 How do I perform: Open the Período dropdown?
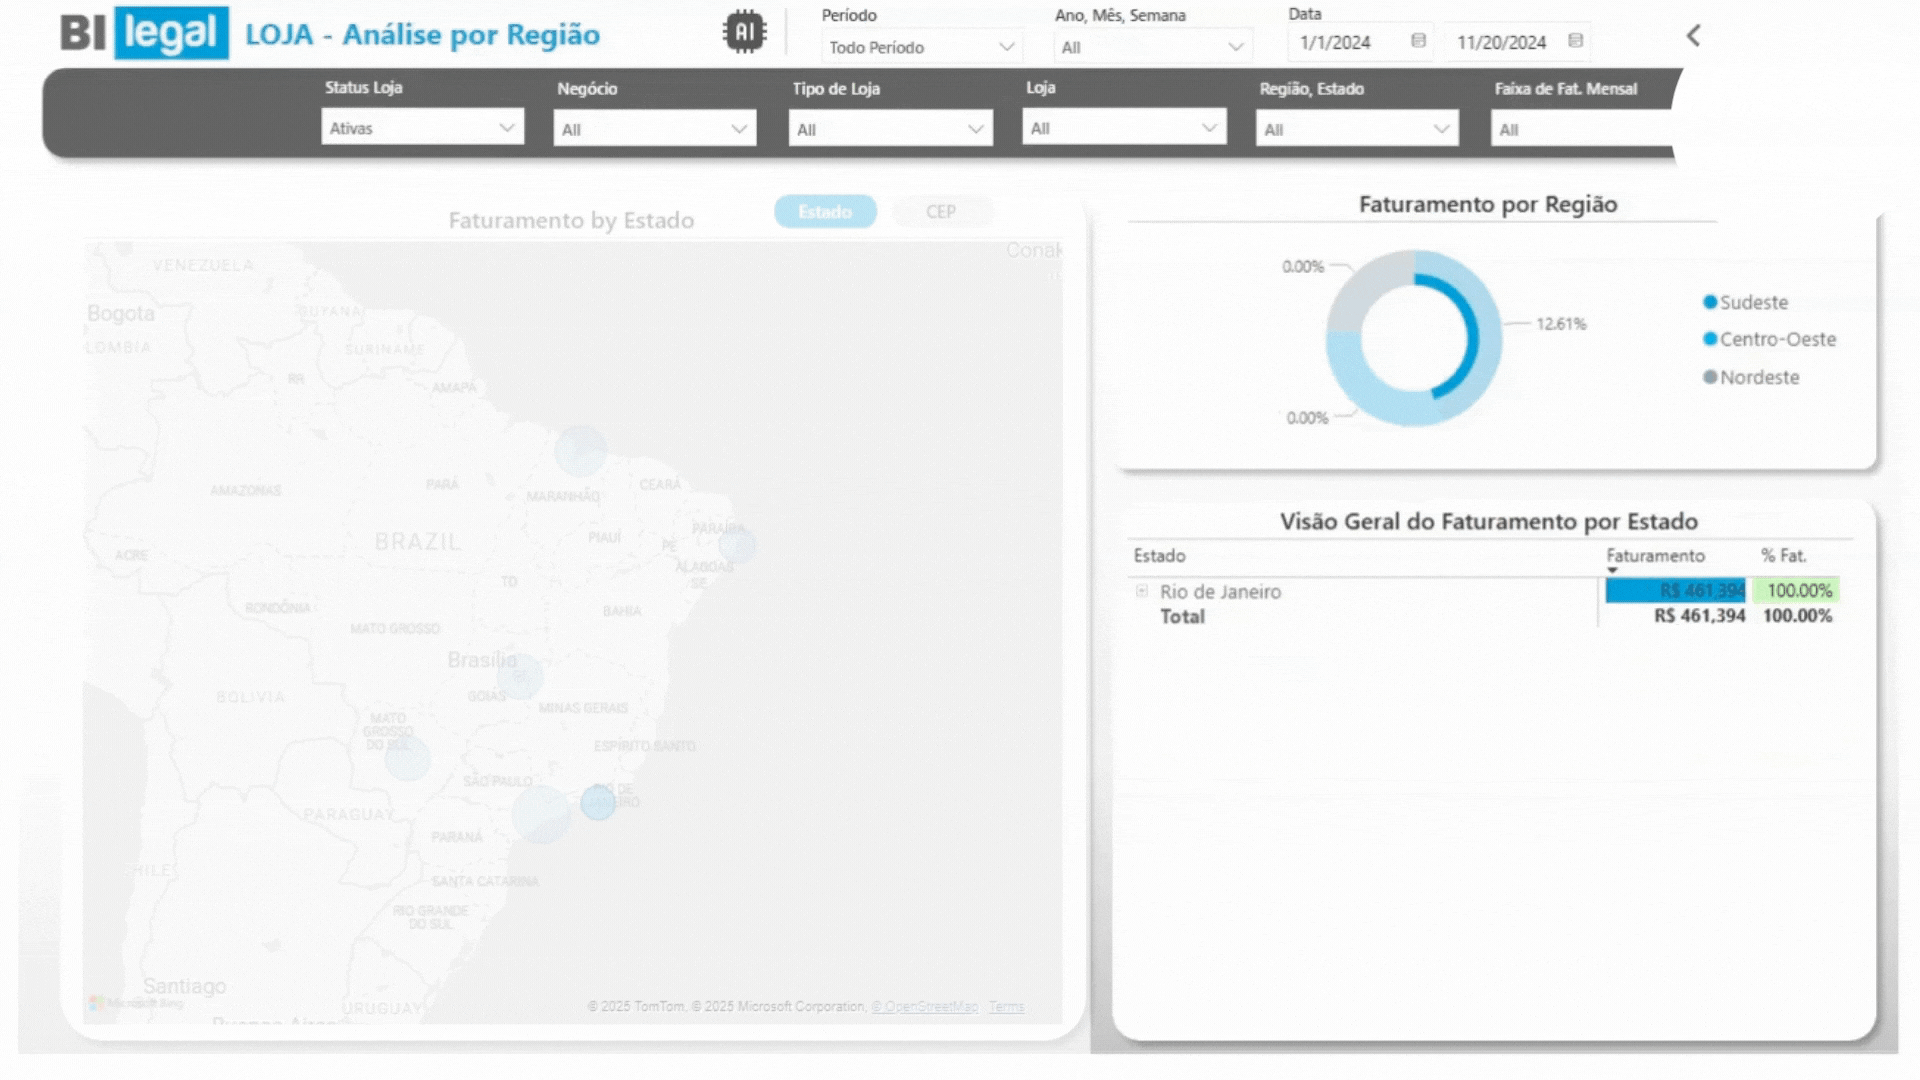pos(921,47)
